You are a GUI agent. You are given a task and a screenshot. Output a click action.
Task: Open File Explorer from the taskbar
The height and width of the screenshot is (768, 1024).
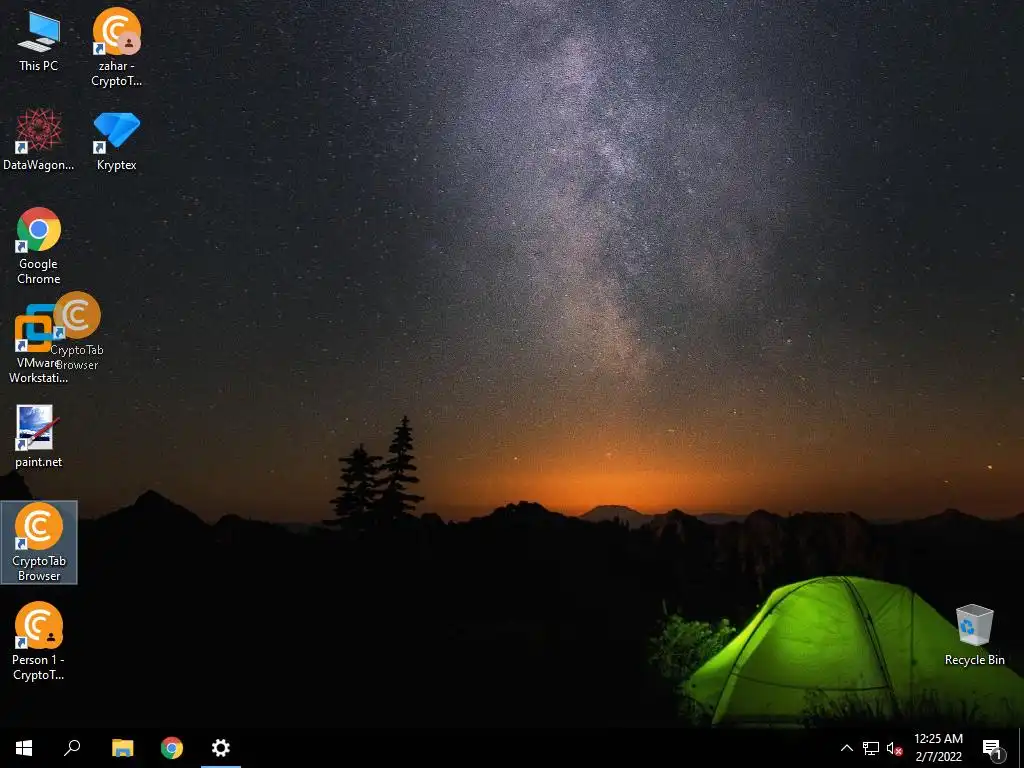[122, 748]
